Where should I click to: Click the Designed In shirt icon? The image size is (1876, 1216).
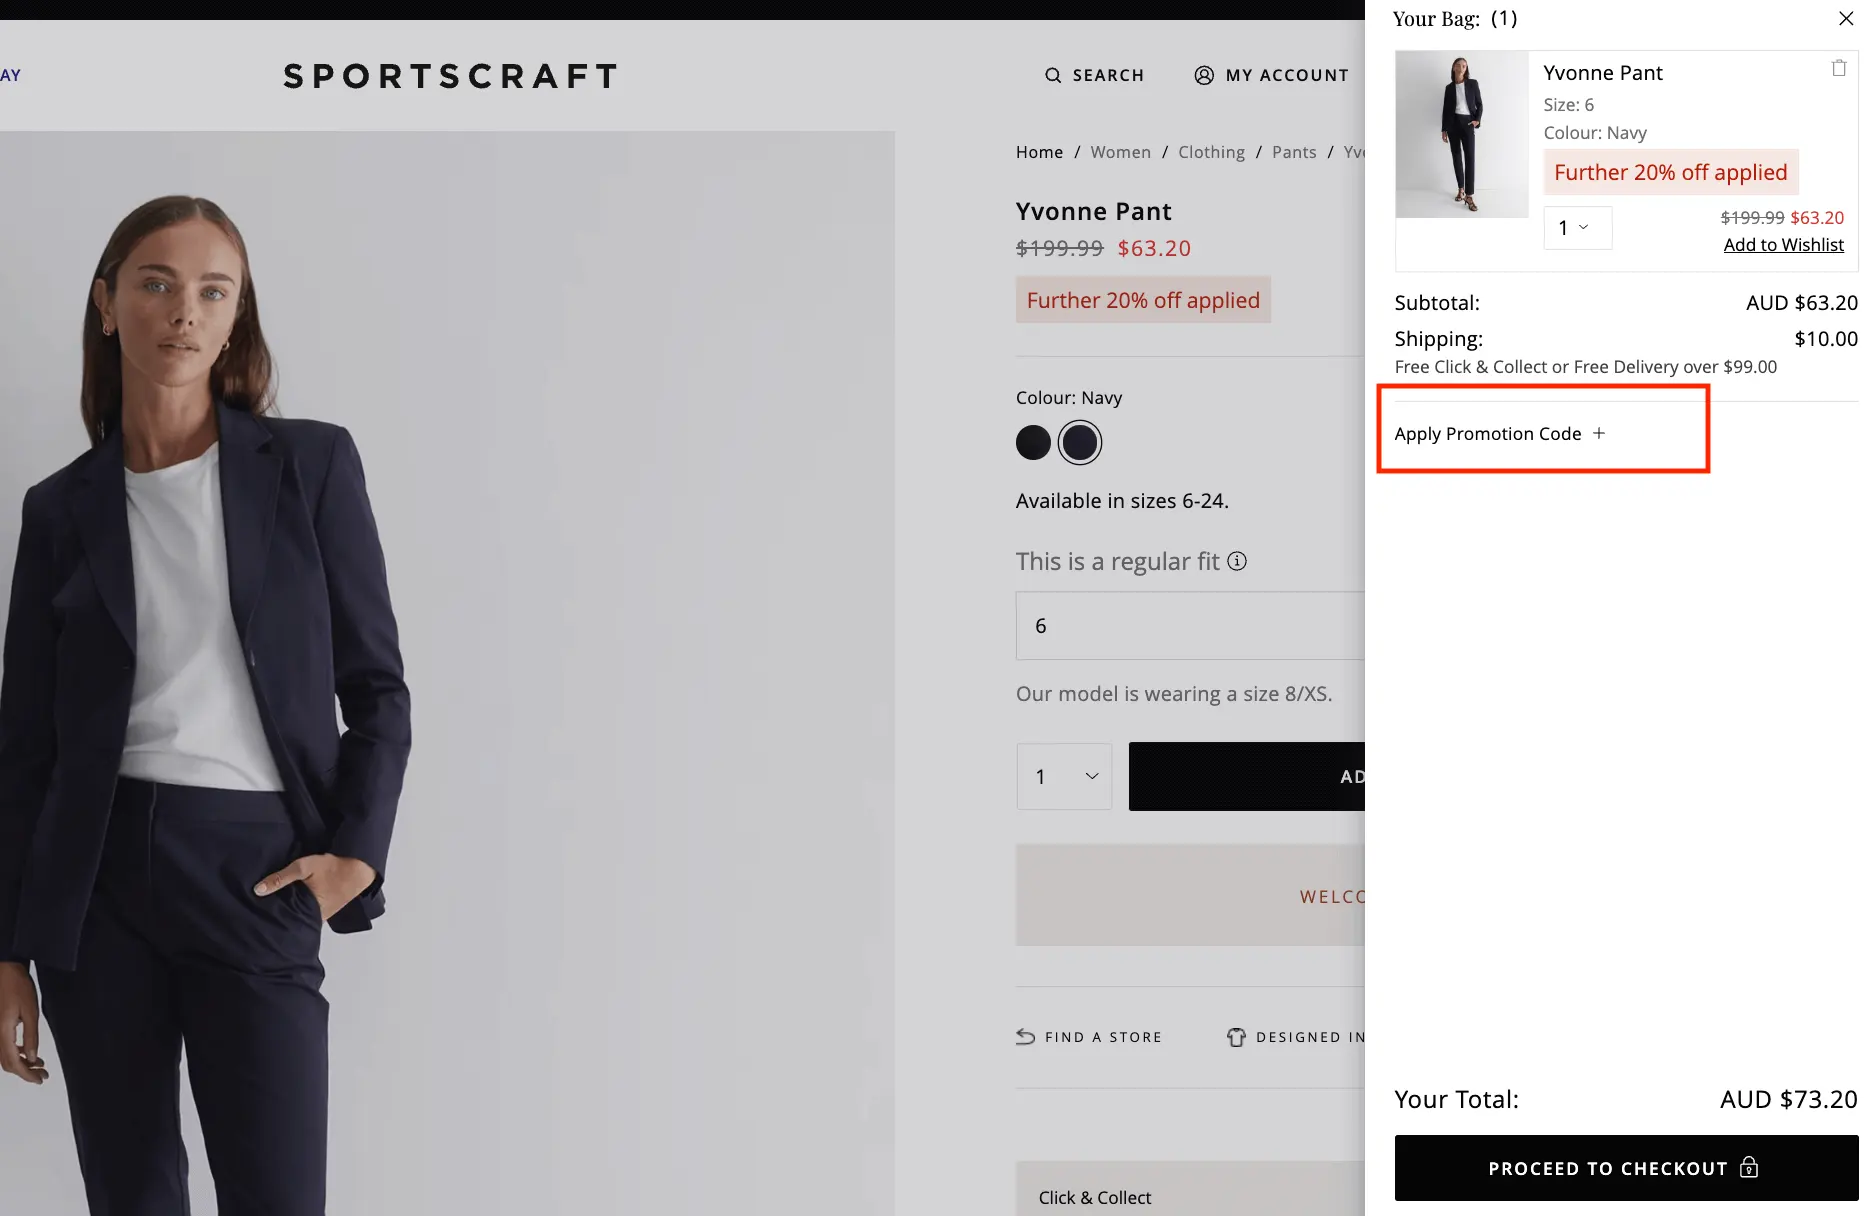[1237, 1037]
